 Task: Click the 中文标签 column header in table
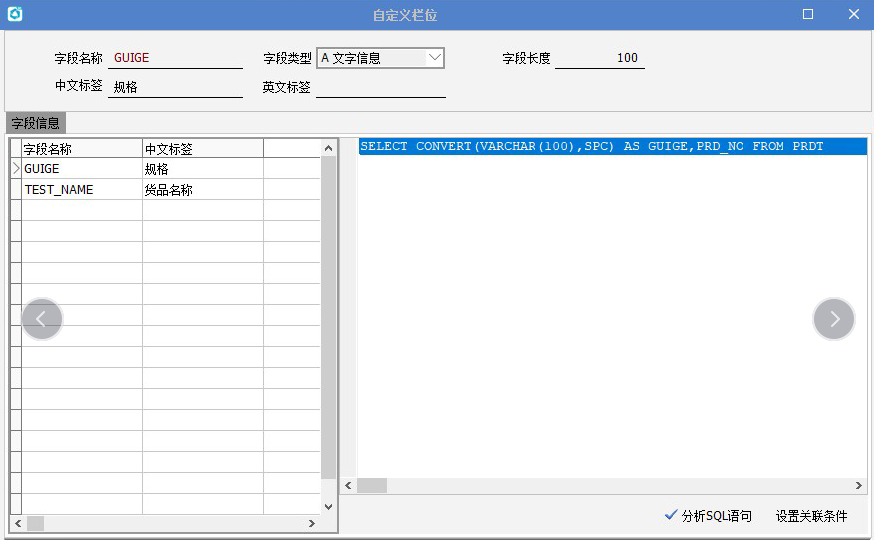[x=202, y=148]
